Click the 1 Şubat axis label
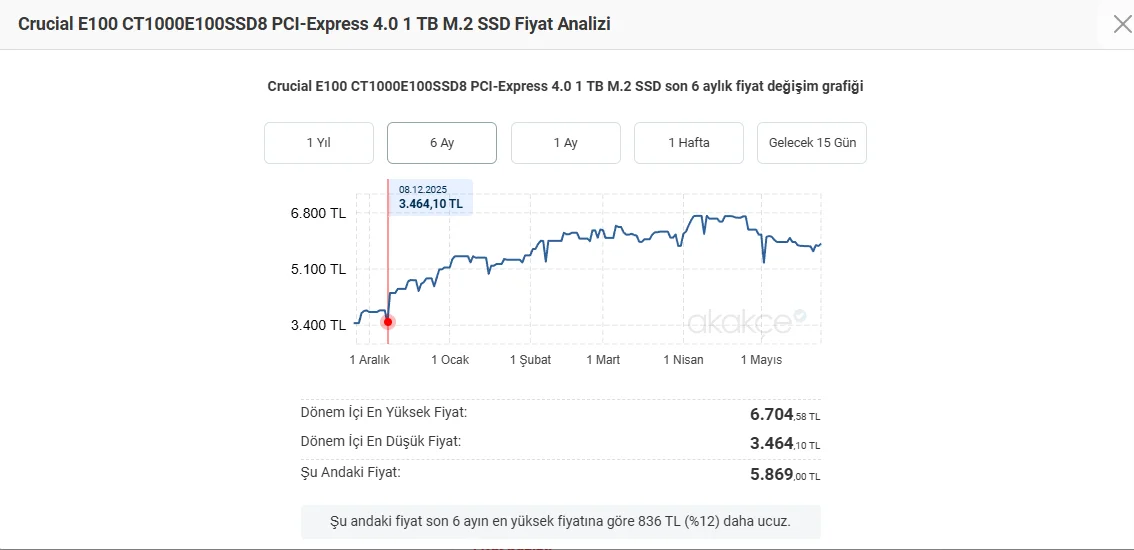 [x=530, y=360]
